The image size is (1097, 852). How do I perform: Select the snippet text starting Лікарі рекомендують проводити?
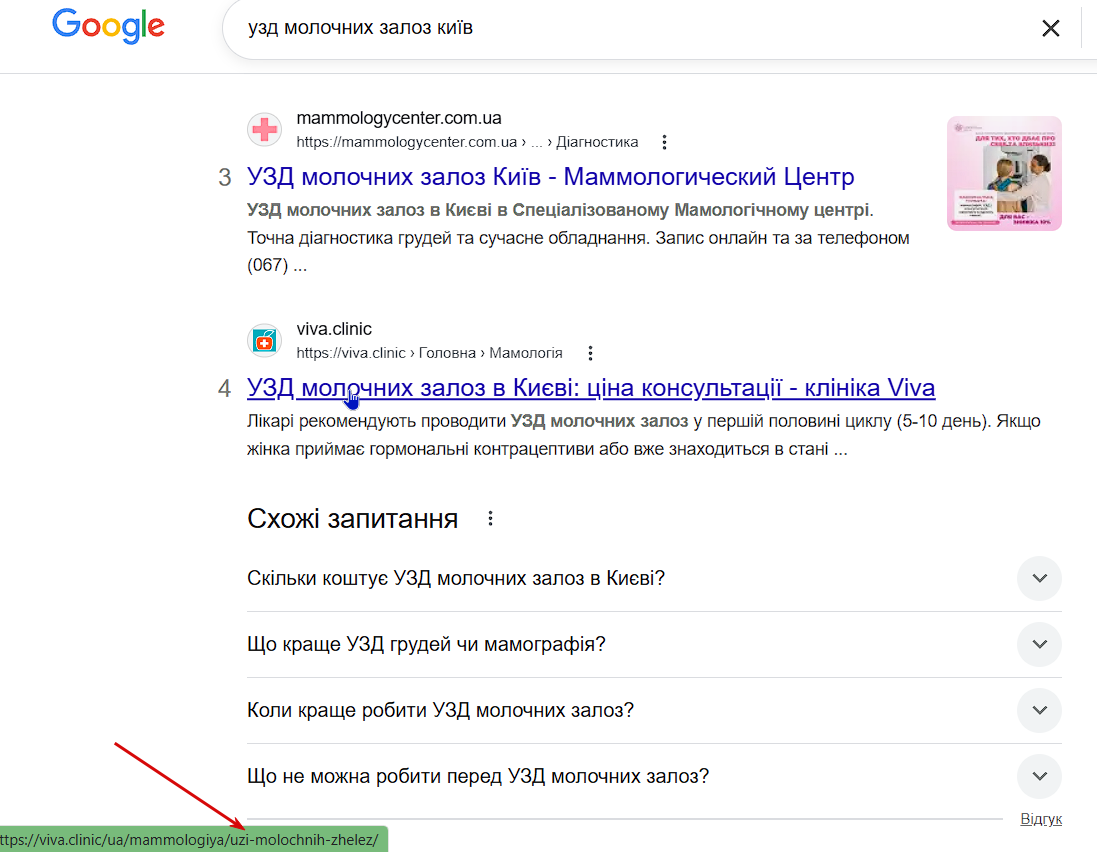644,435
